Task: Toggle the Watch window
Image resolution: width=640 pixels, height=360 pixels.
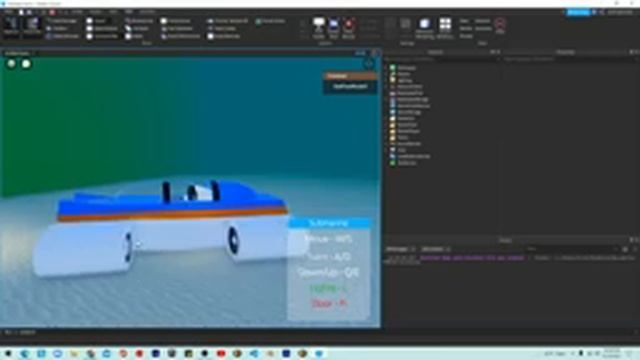Action: point(134,36)
